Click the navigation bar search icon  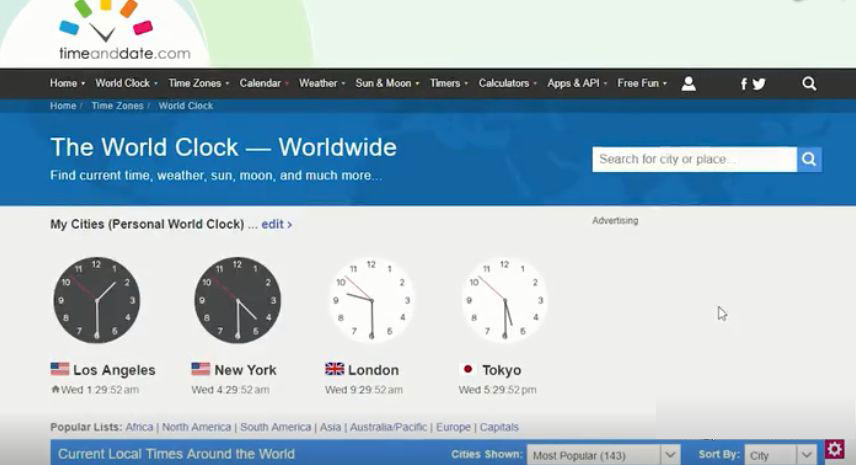[809, 84]
